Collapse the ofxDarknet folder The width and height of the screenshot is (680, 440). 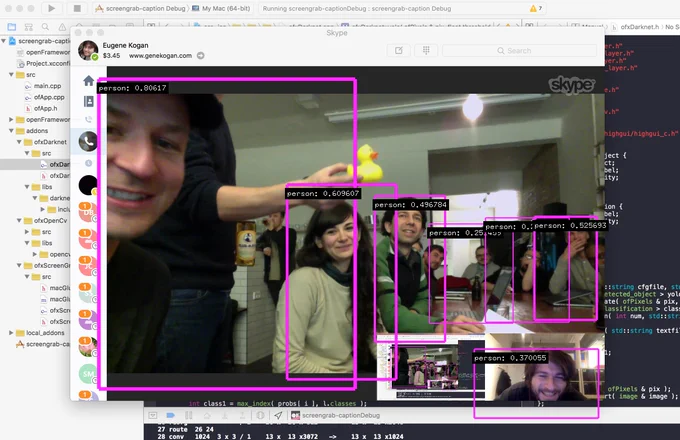click(x=19, y=142)
